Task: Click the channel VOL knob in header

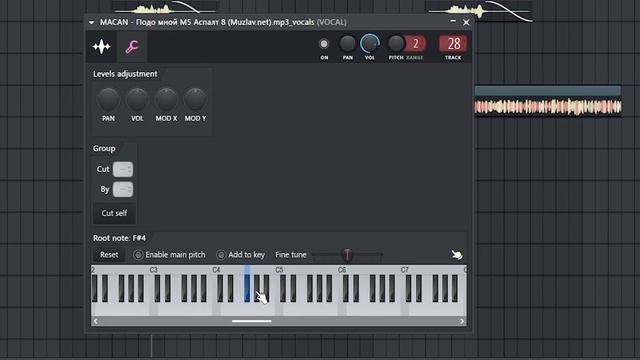Action: 370,44
